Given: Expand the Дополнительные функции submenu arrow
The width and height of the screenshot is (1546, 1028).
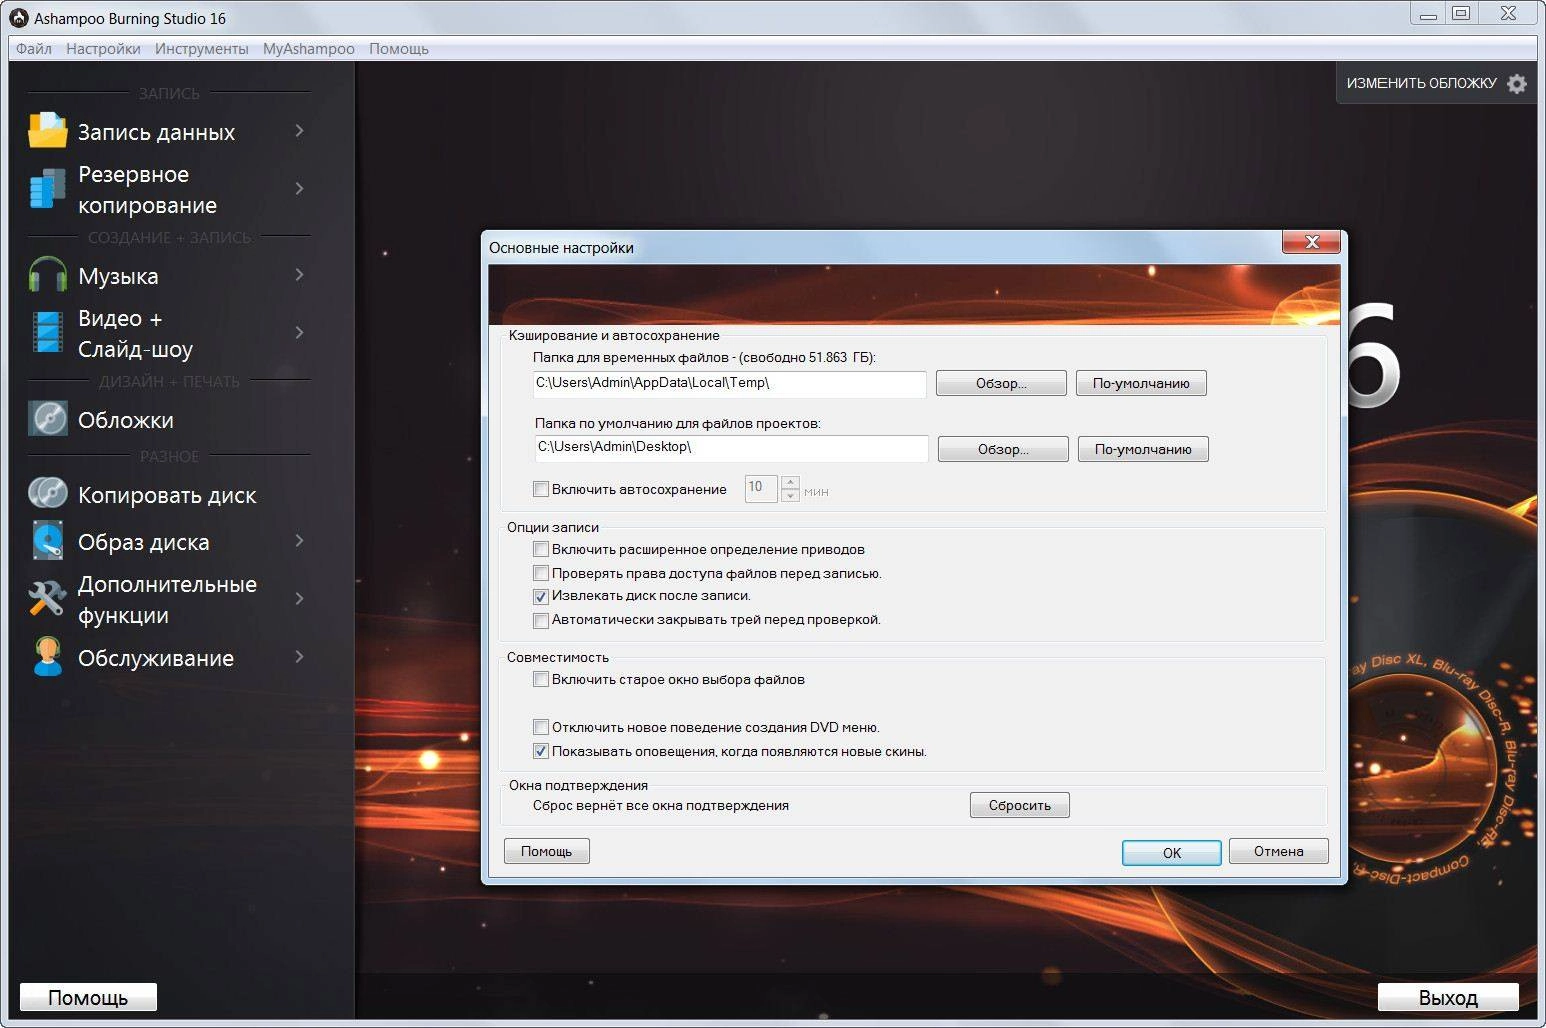Looking at the screenshot, I should click(299, 598).
